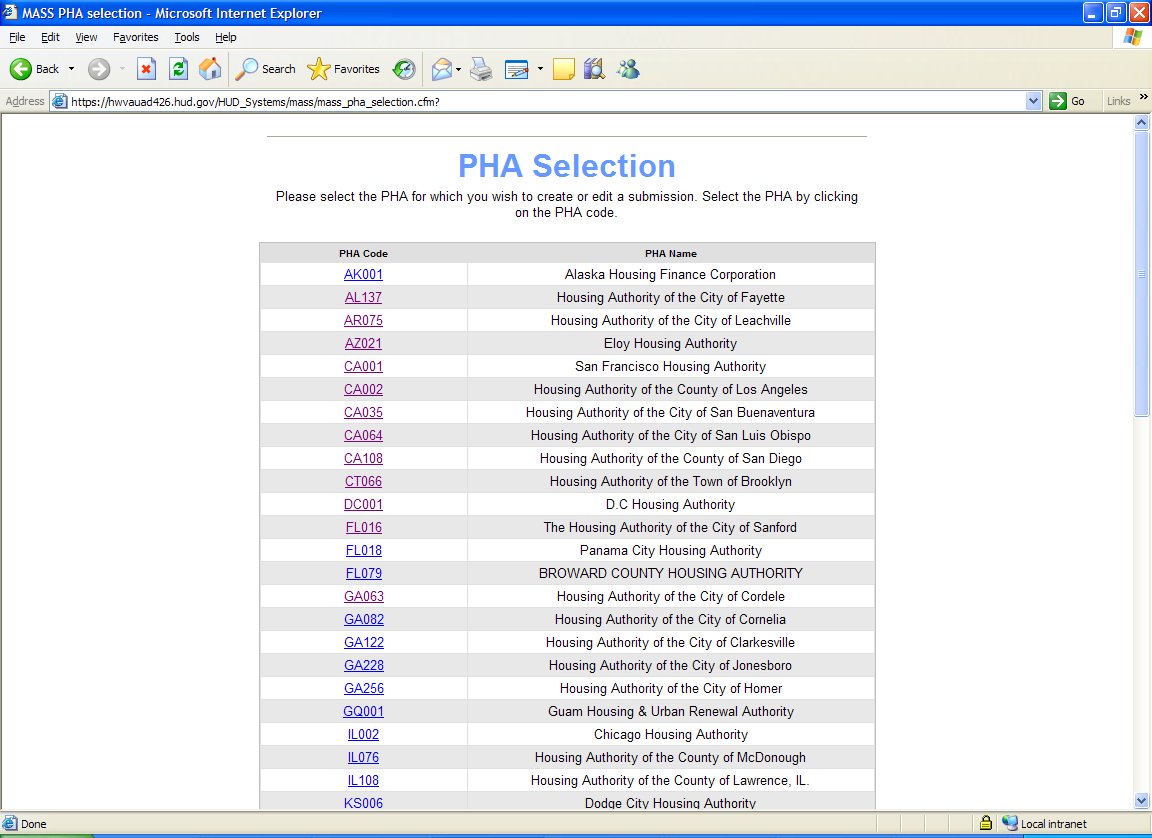Image resolution: width=1152 pixels, height=838 pixels.
Task: Open the AZ021 PHA link
Action: tap(363, 343)
